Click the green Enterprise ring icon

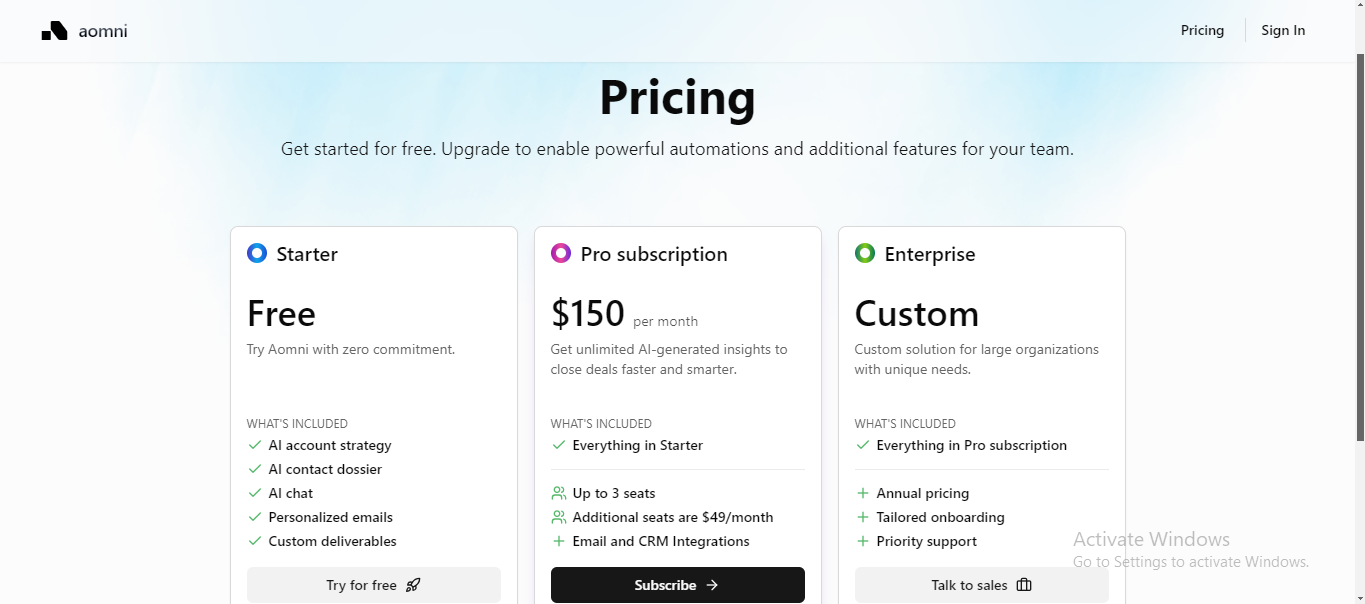(x=865, y=253)
